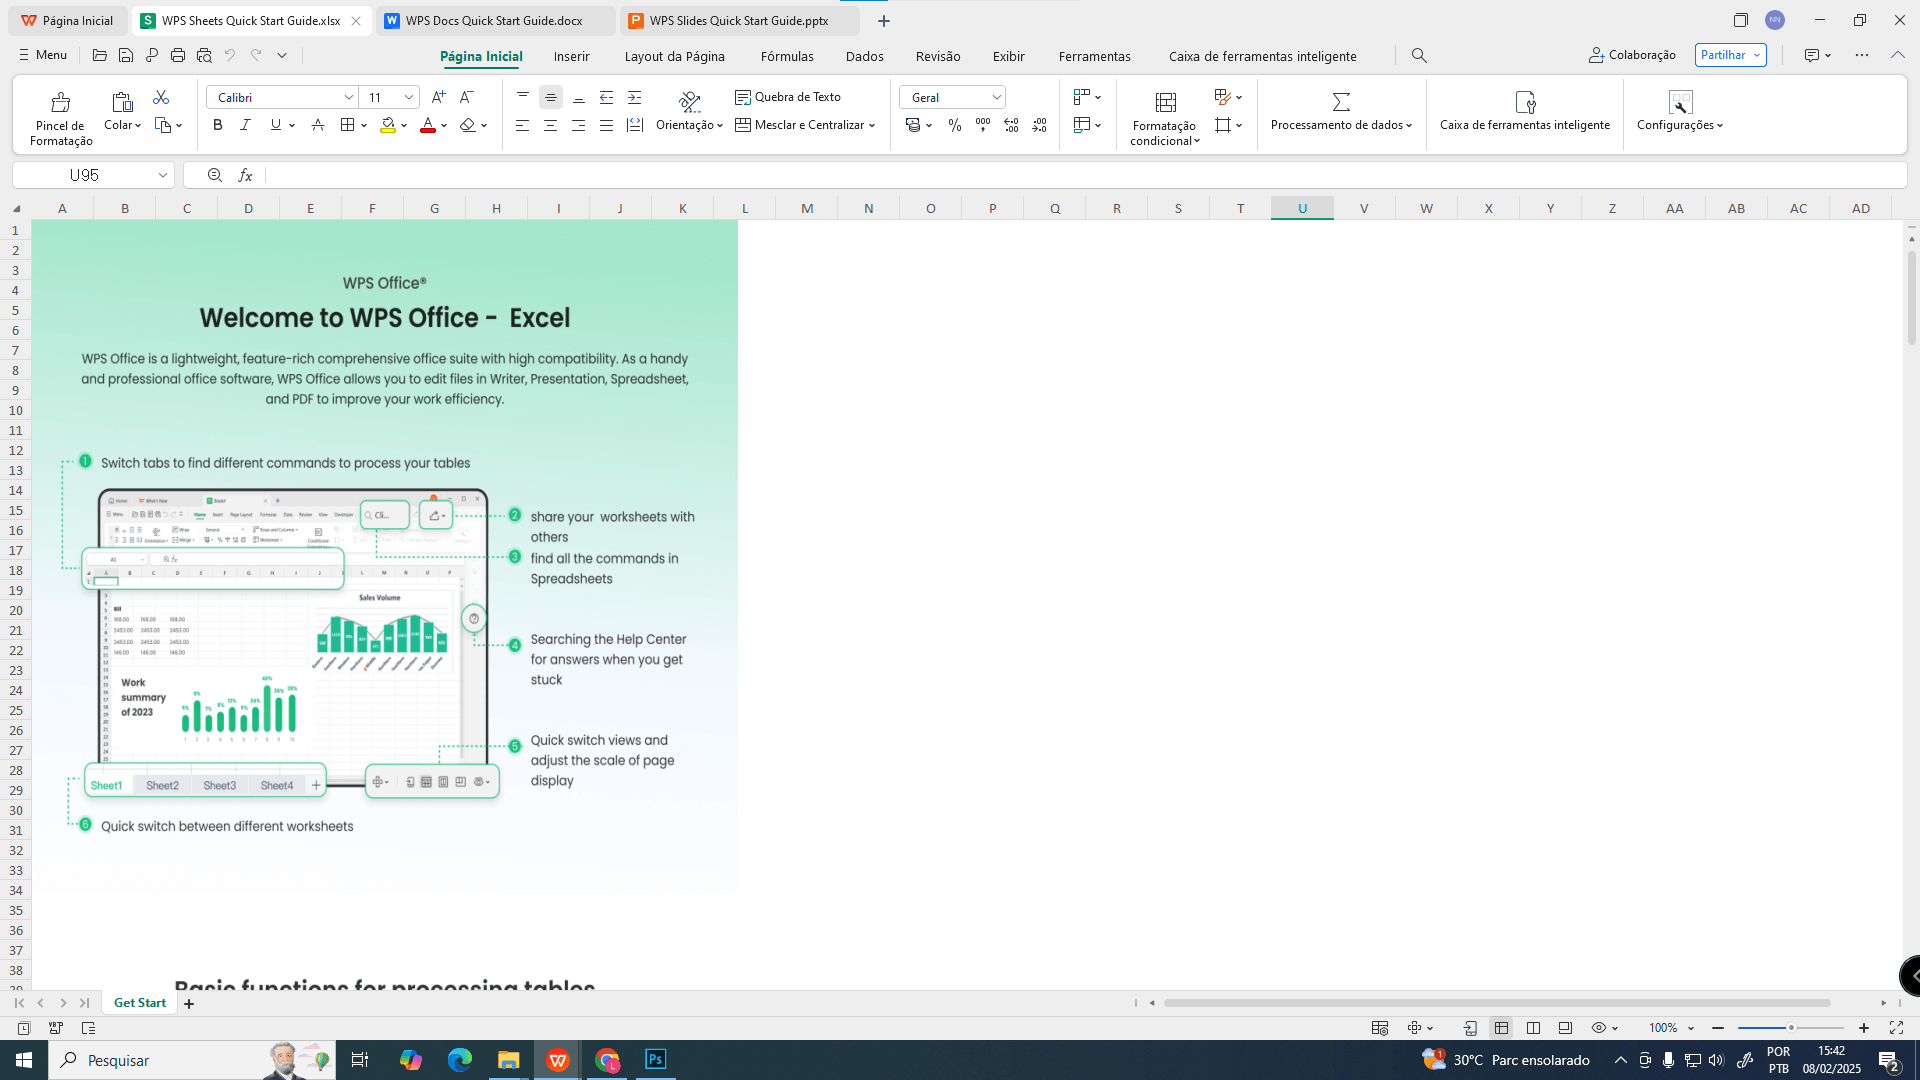Image resolution: width=1920 pixels, height=1080 pixels.
Task: Click the zoom slider handle in status bar
Action: [1791, 1028]
